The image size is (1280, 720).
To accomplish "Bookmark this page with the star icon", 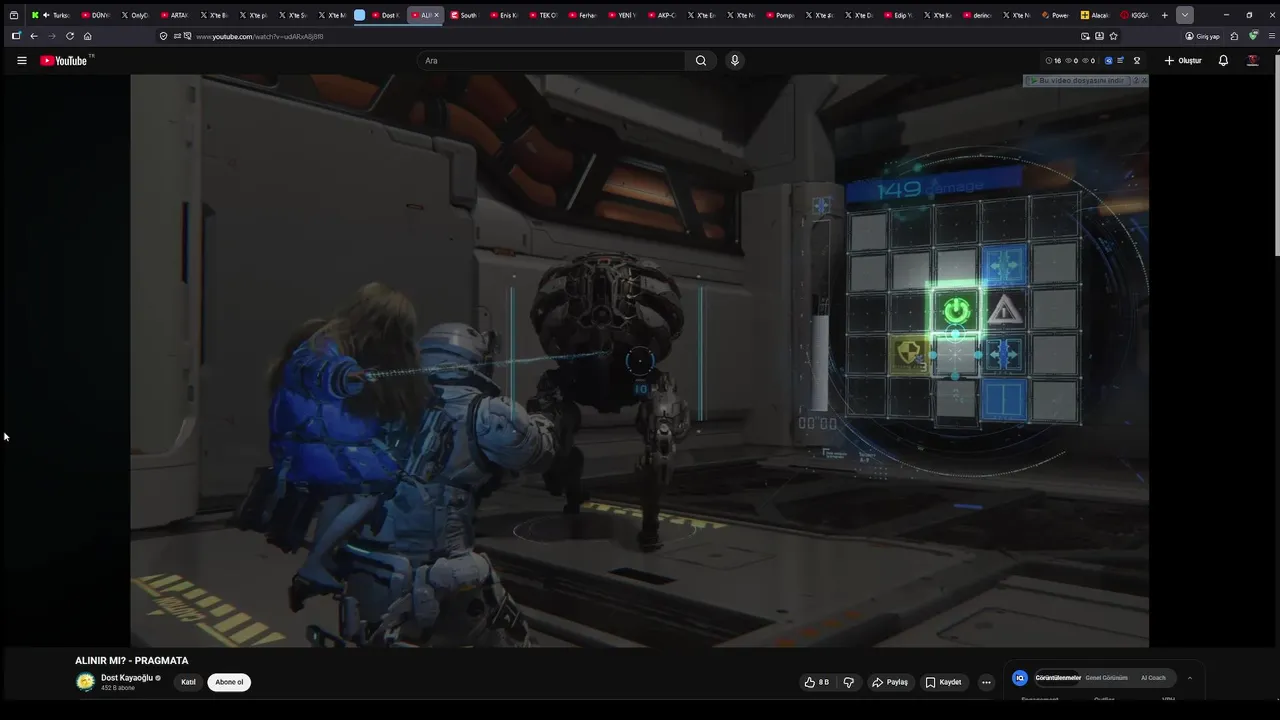I will (x=1113, y=36).
